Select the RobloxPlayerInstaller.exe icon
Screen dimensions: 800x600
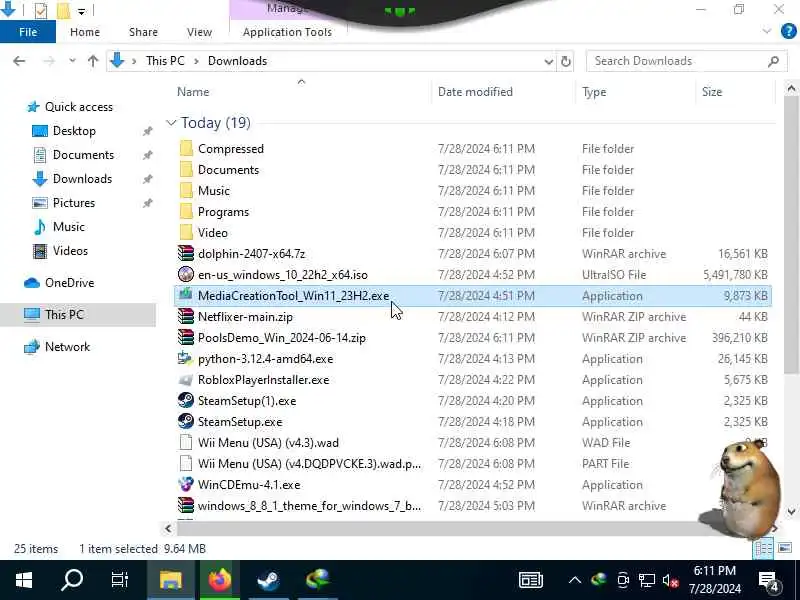tap(186, 380)
